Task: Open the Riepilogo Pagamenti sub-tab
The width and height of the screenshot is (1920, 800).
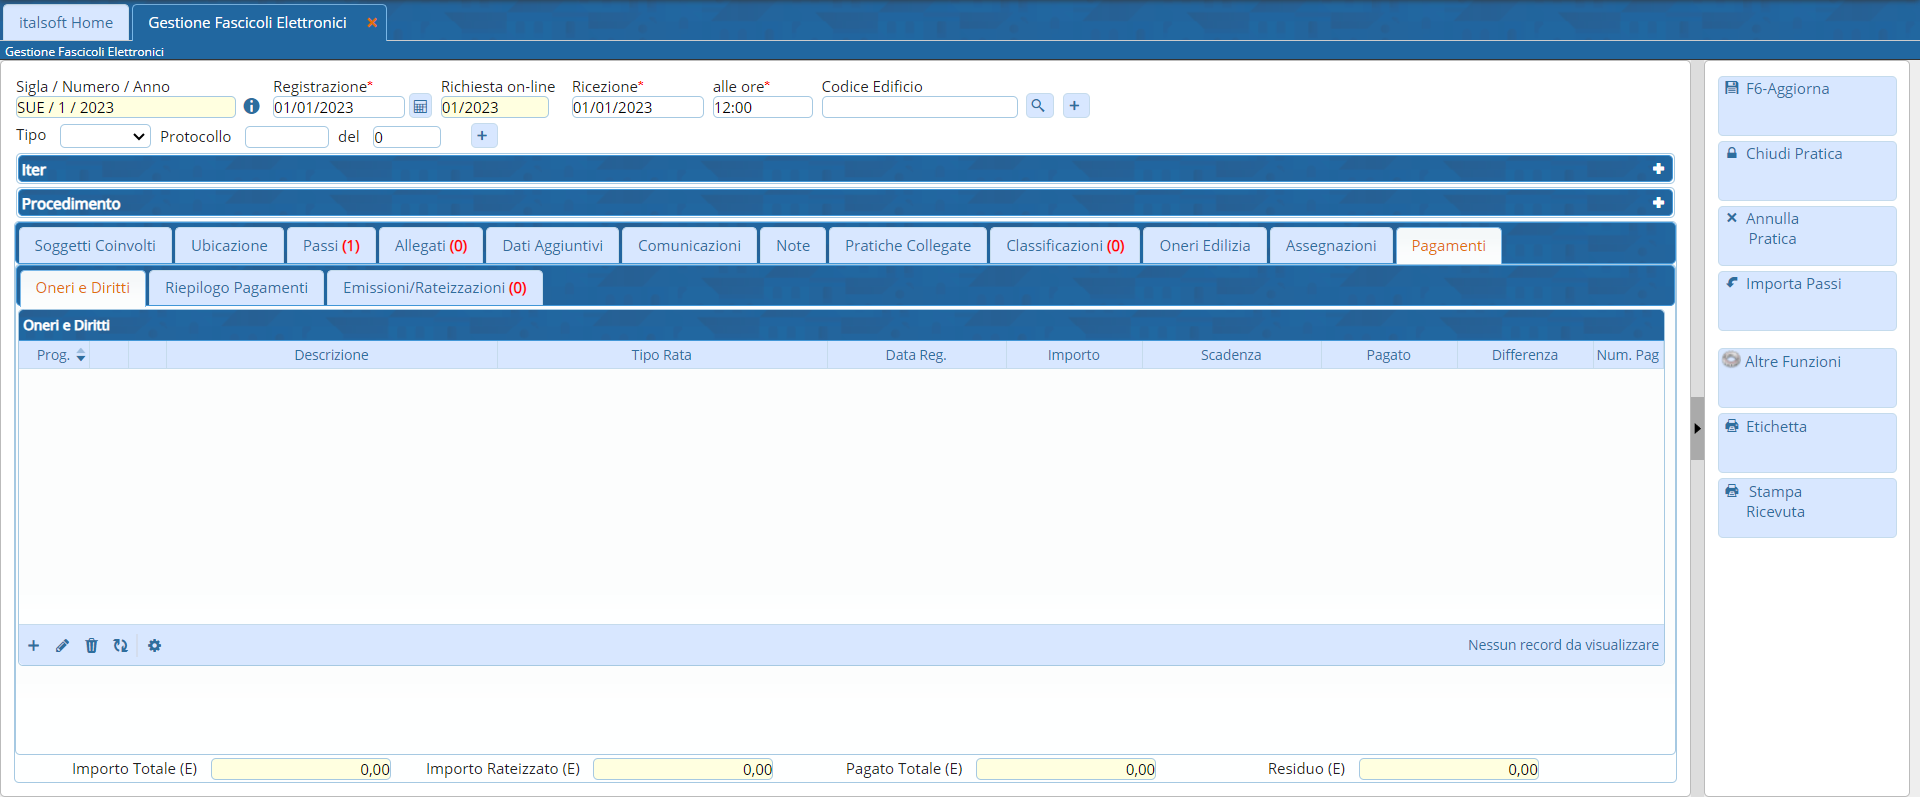Action: point(236,288)
